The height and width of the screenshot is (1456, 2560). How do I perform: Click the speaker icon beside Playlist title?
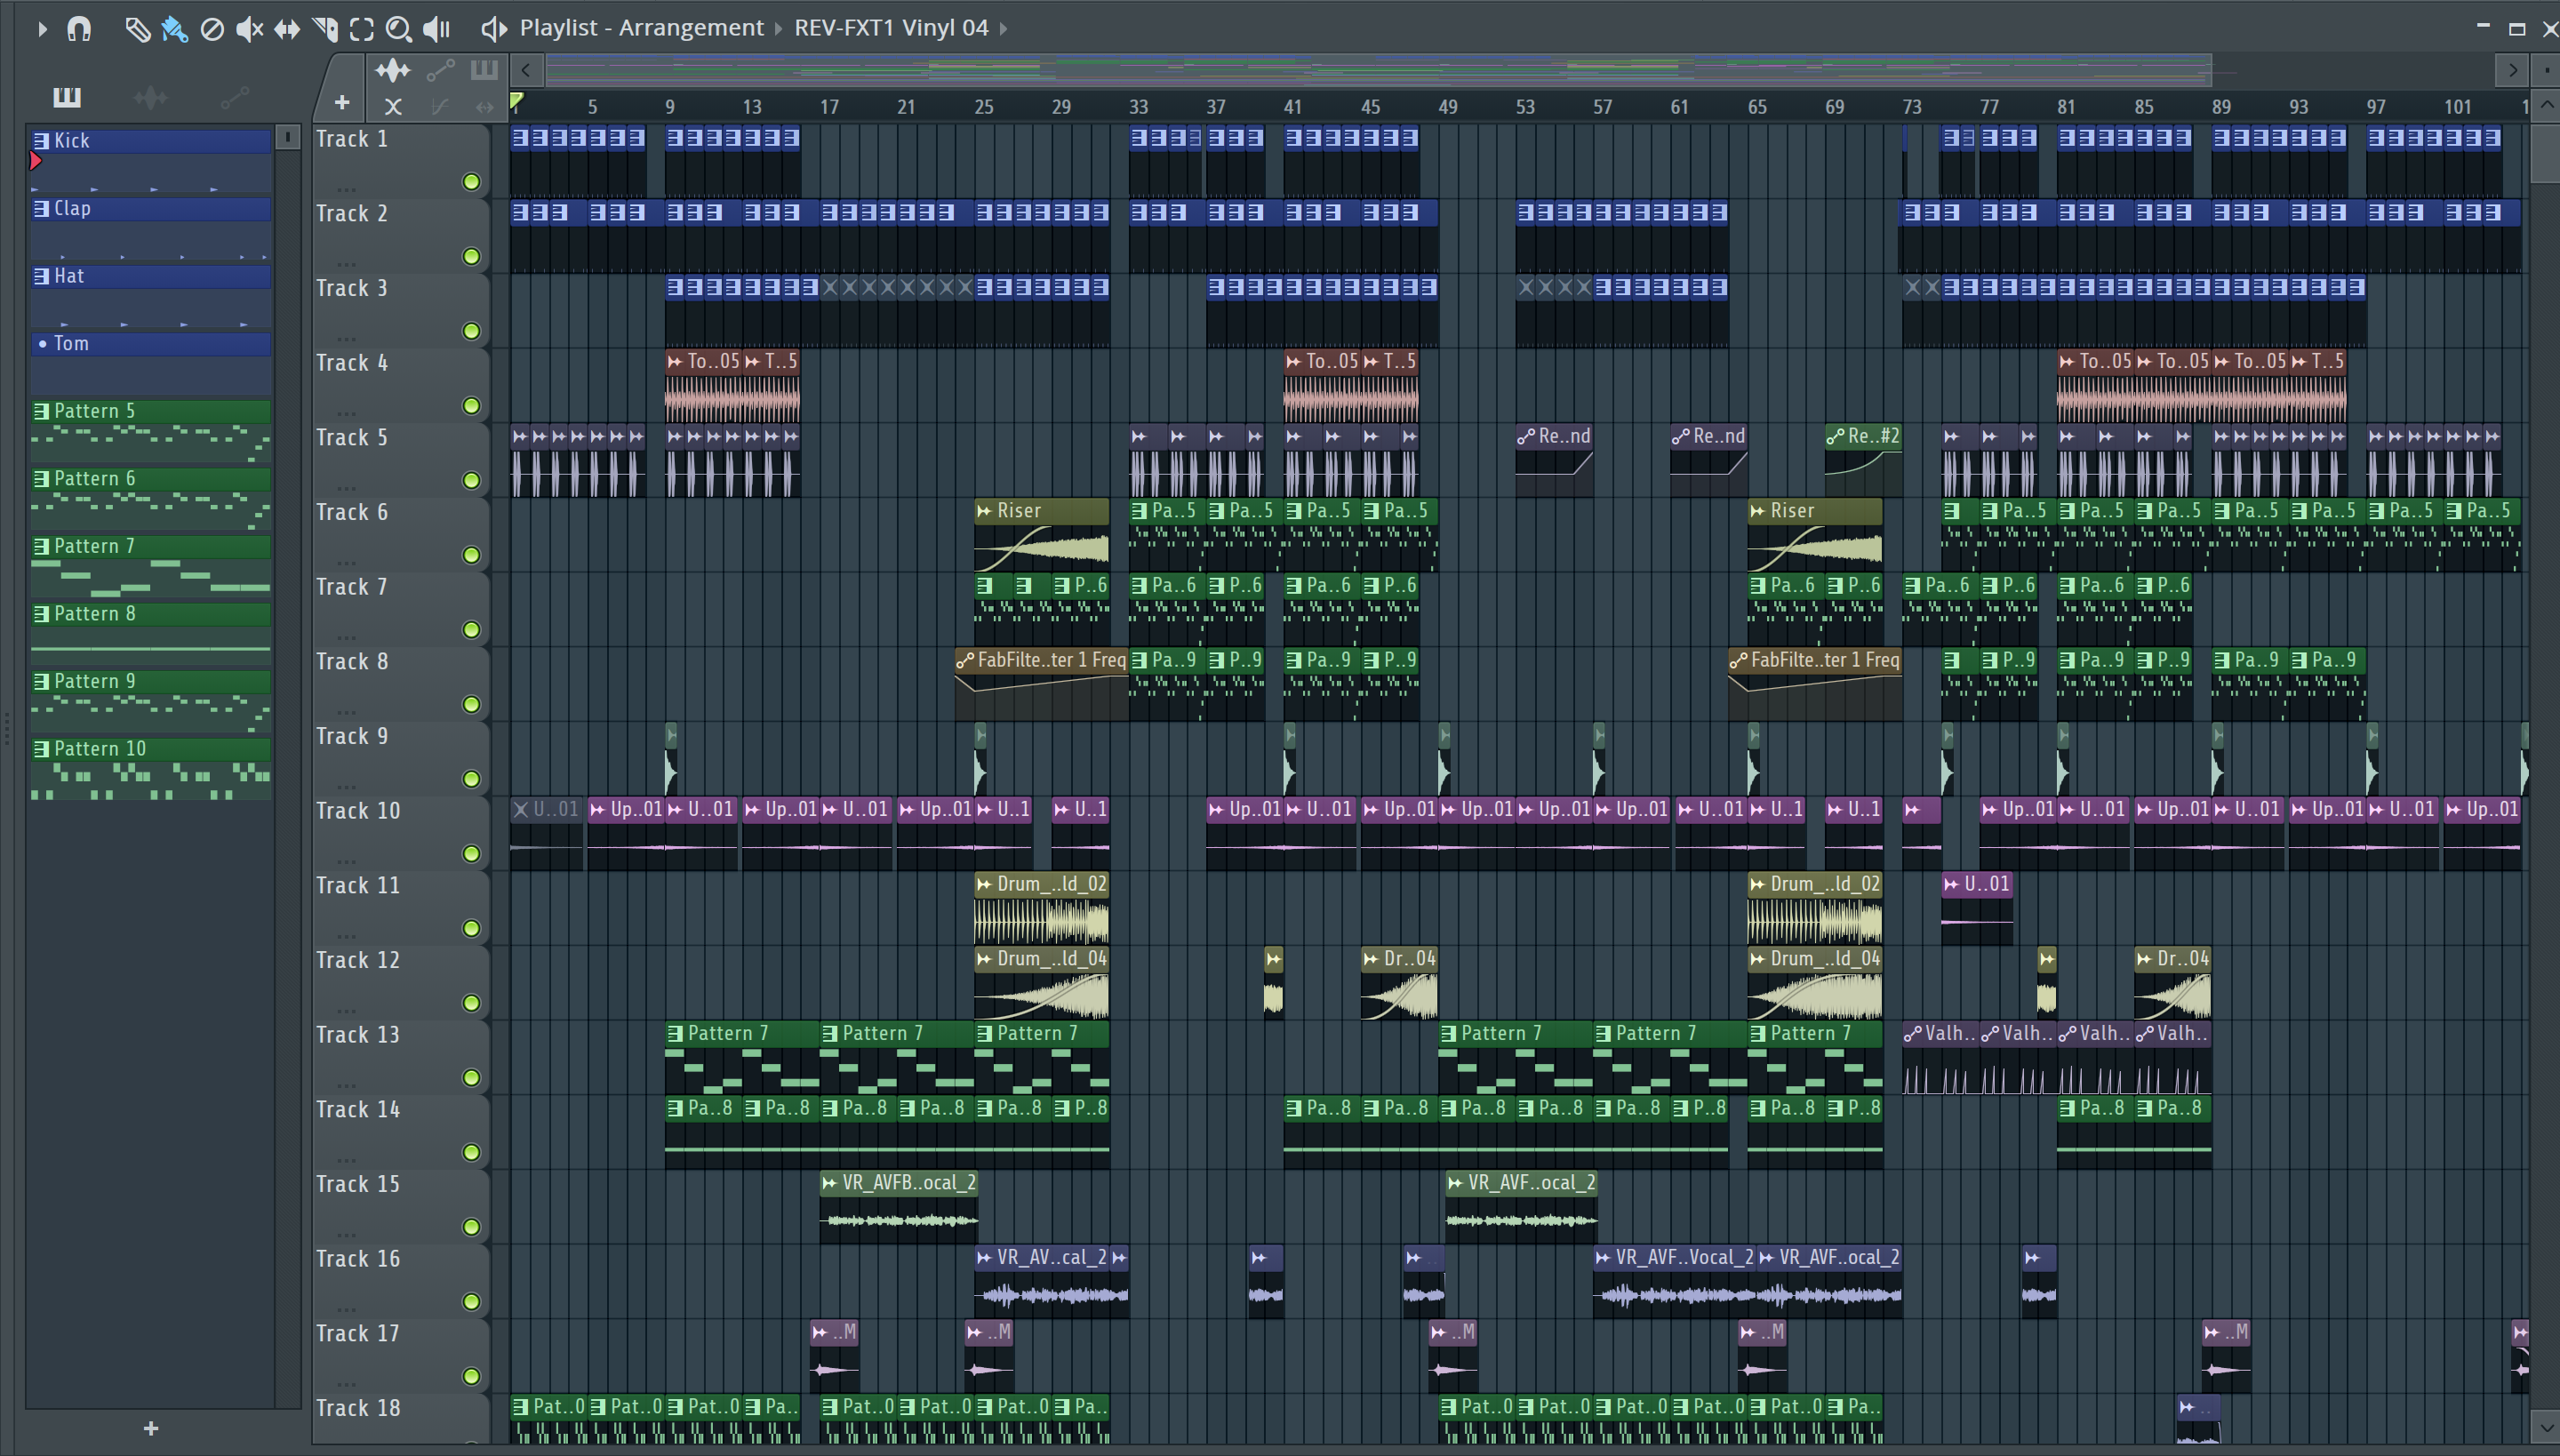tap(494, 29)
